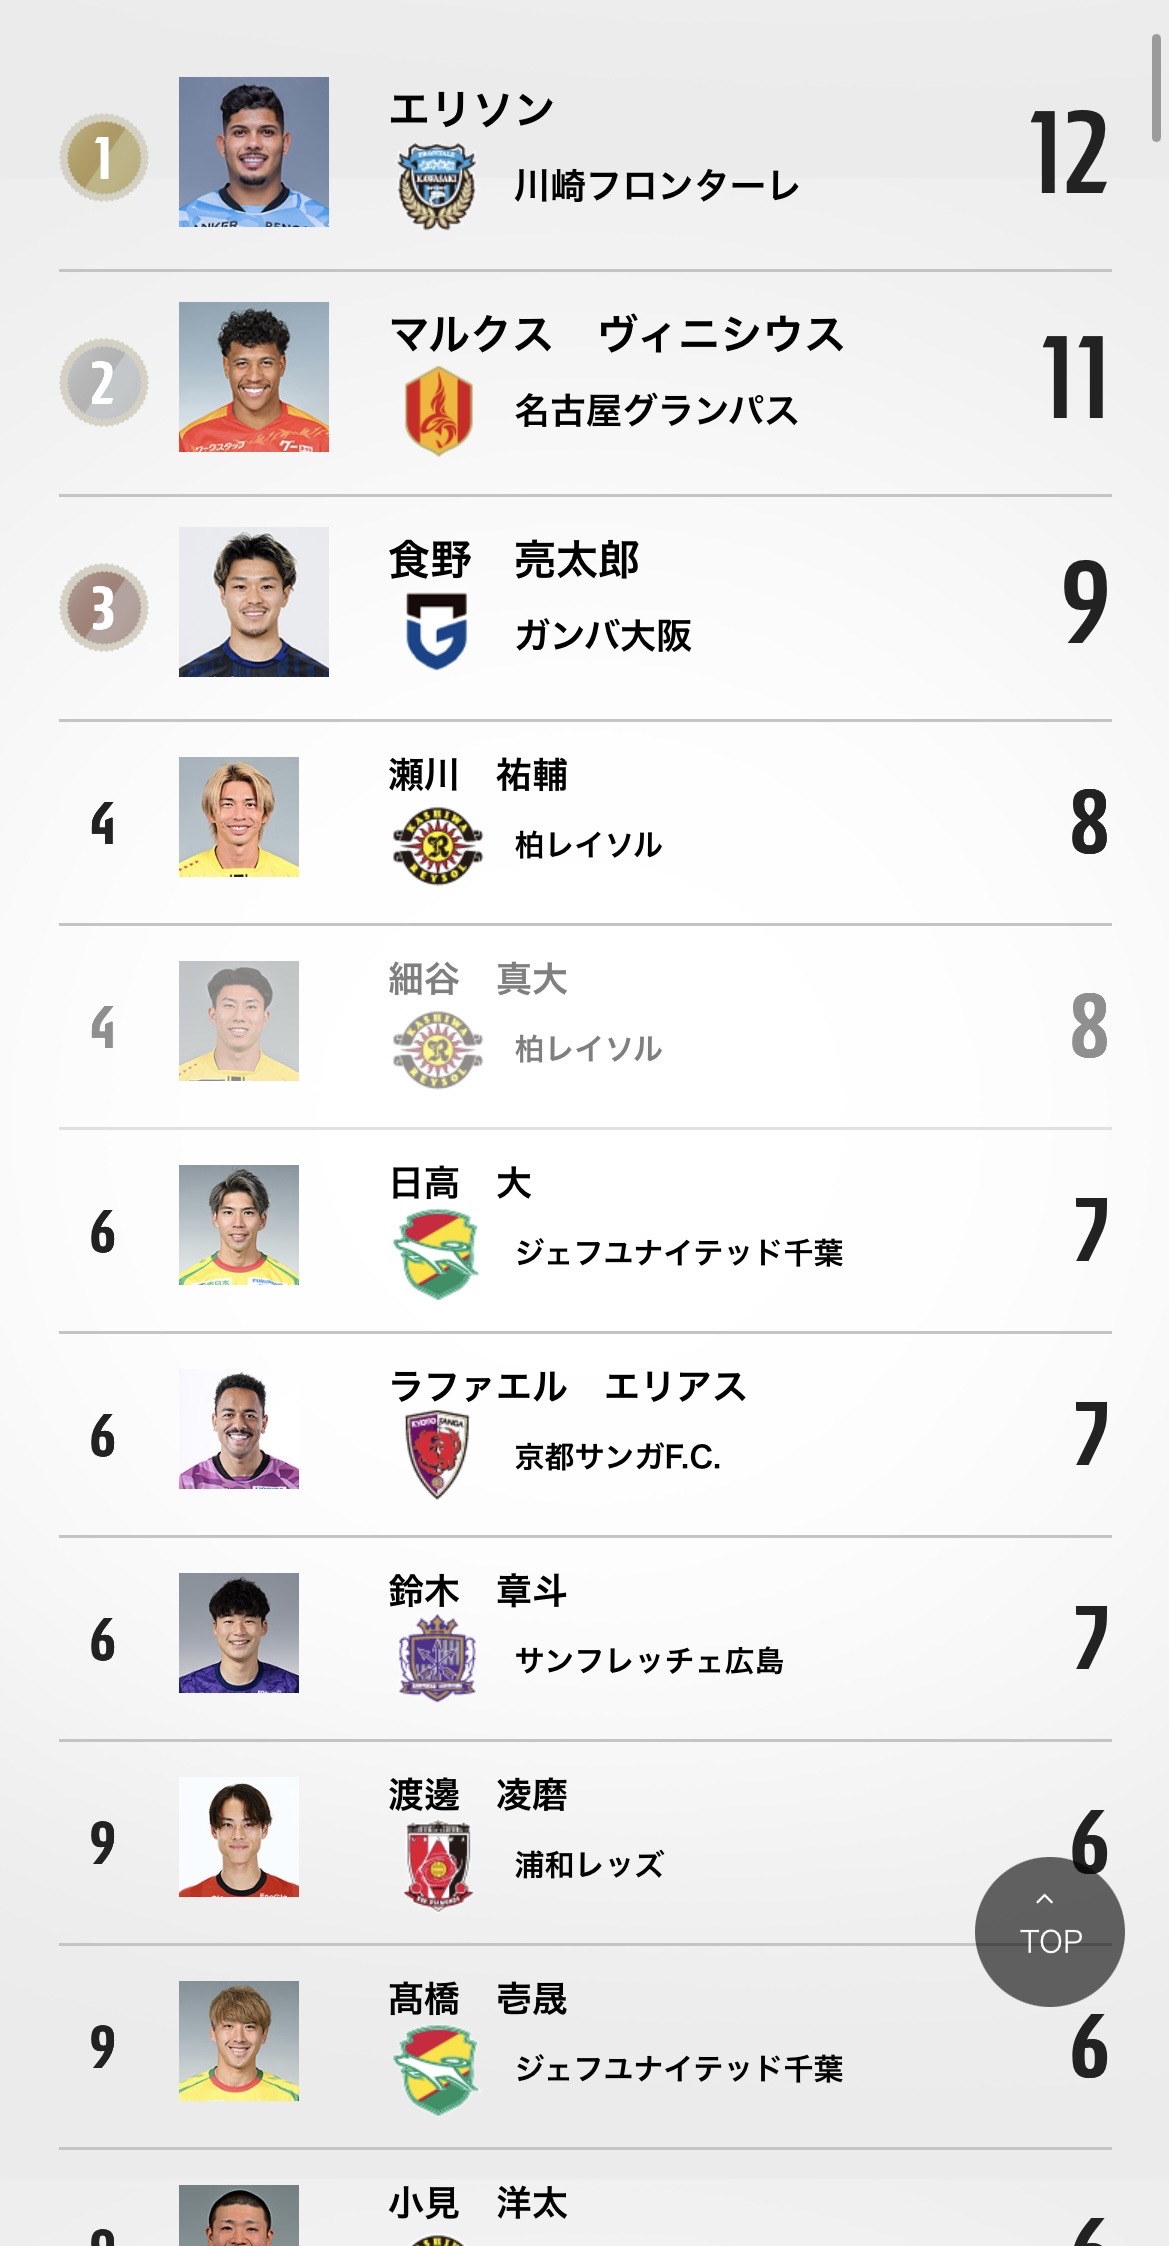Image resolution: width=1169 pixels, height=2246 pixels.
Task: Click the Kyoto Sanga F.C. crest
Action: (x=437, y=1455)
